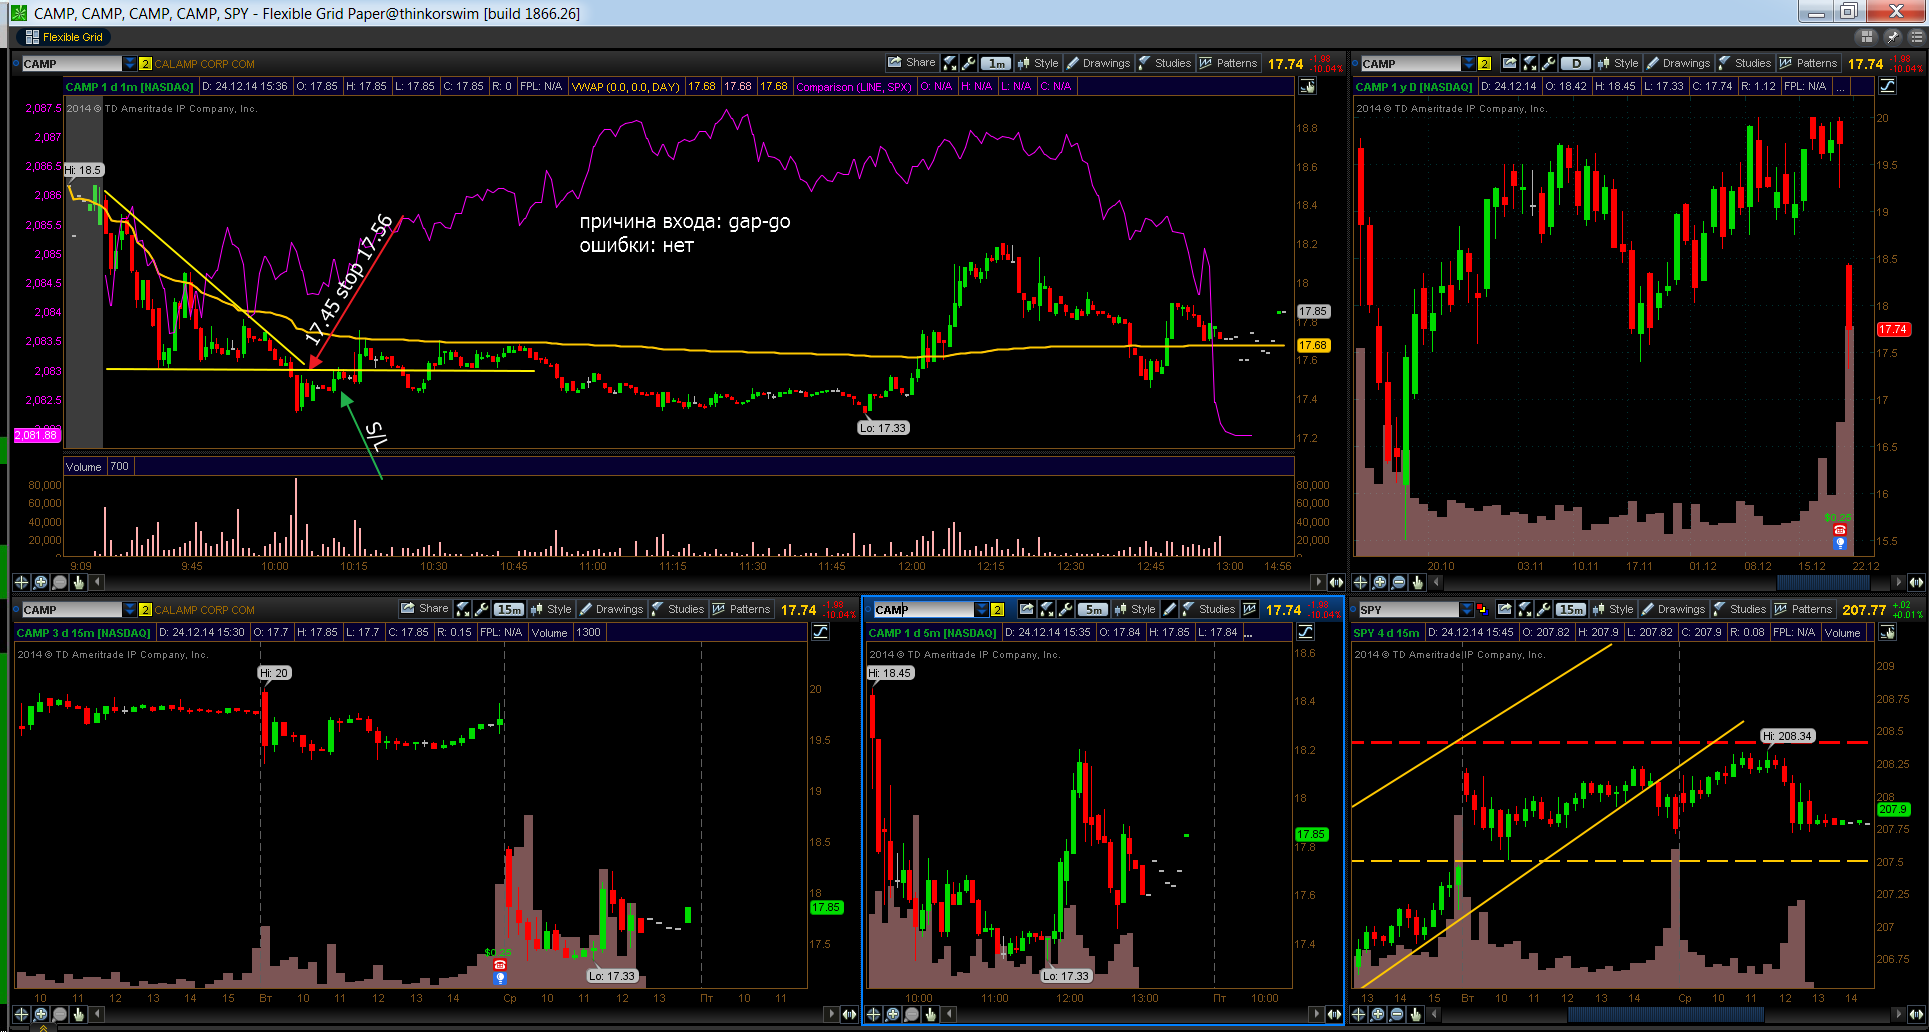Zoom in icon below daily CAMP chart
This screenshot has height=1032, width=1929.
(1379, 582)
